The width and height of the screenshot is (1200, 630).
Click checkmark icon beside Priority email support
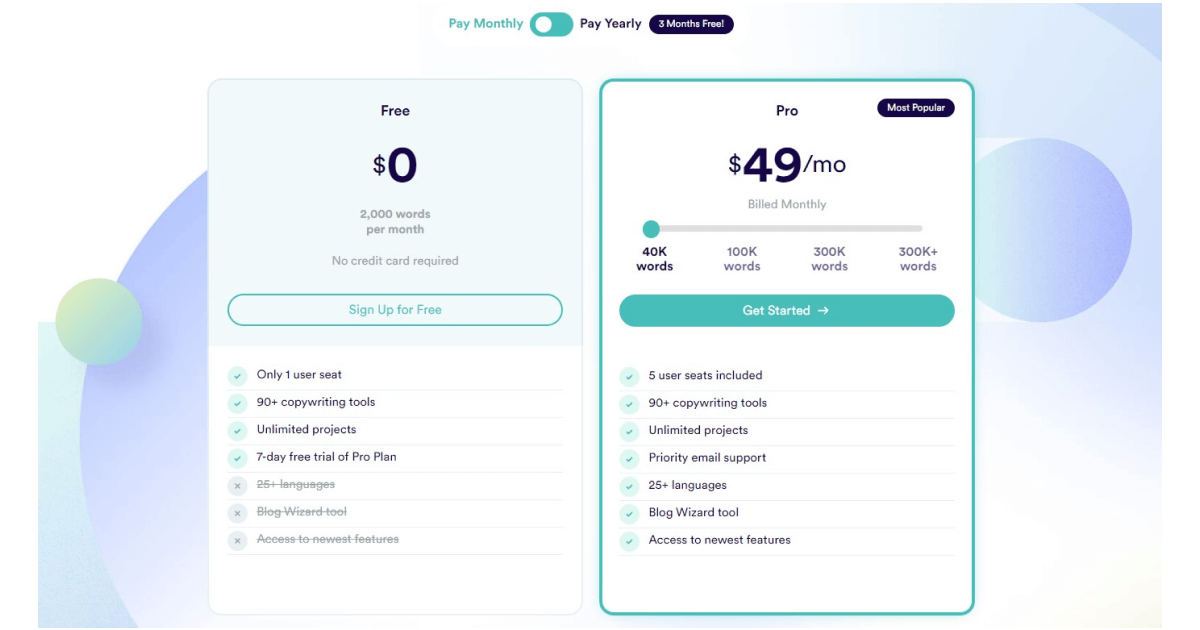[629, 459]
